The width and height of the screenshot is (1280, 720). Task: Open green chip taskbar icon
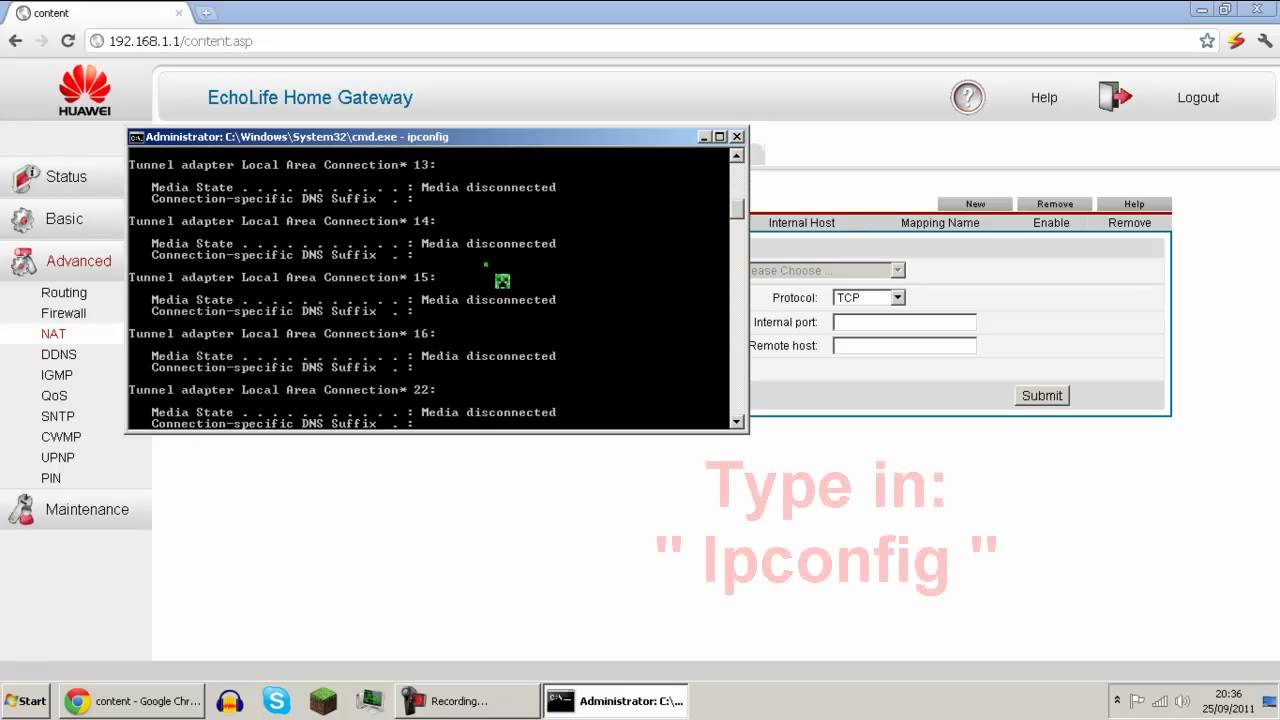pyautogui.click(x=369, y=701)
